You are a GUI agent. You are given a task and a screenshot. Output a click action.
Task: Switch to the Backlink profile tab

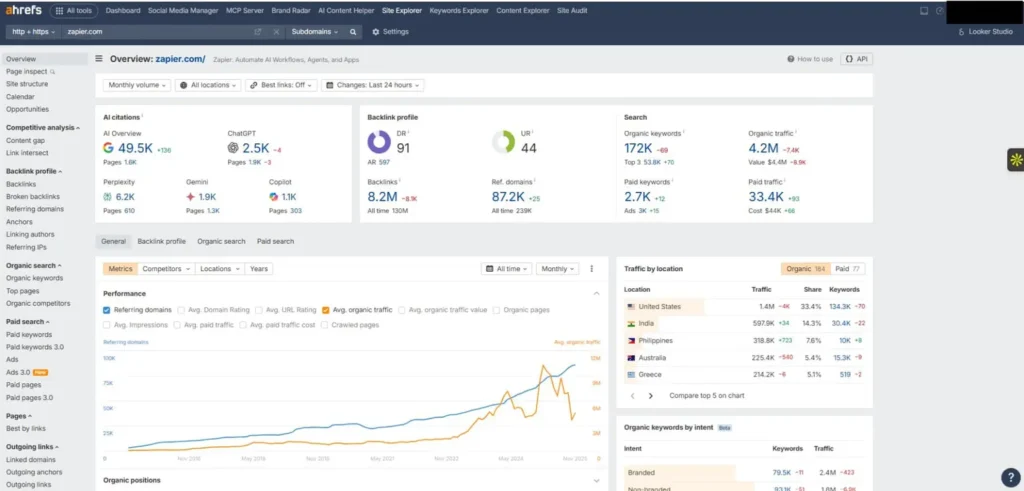161,241
